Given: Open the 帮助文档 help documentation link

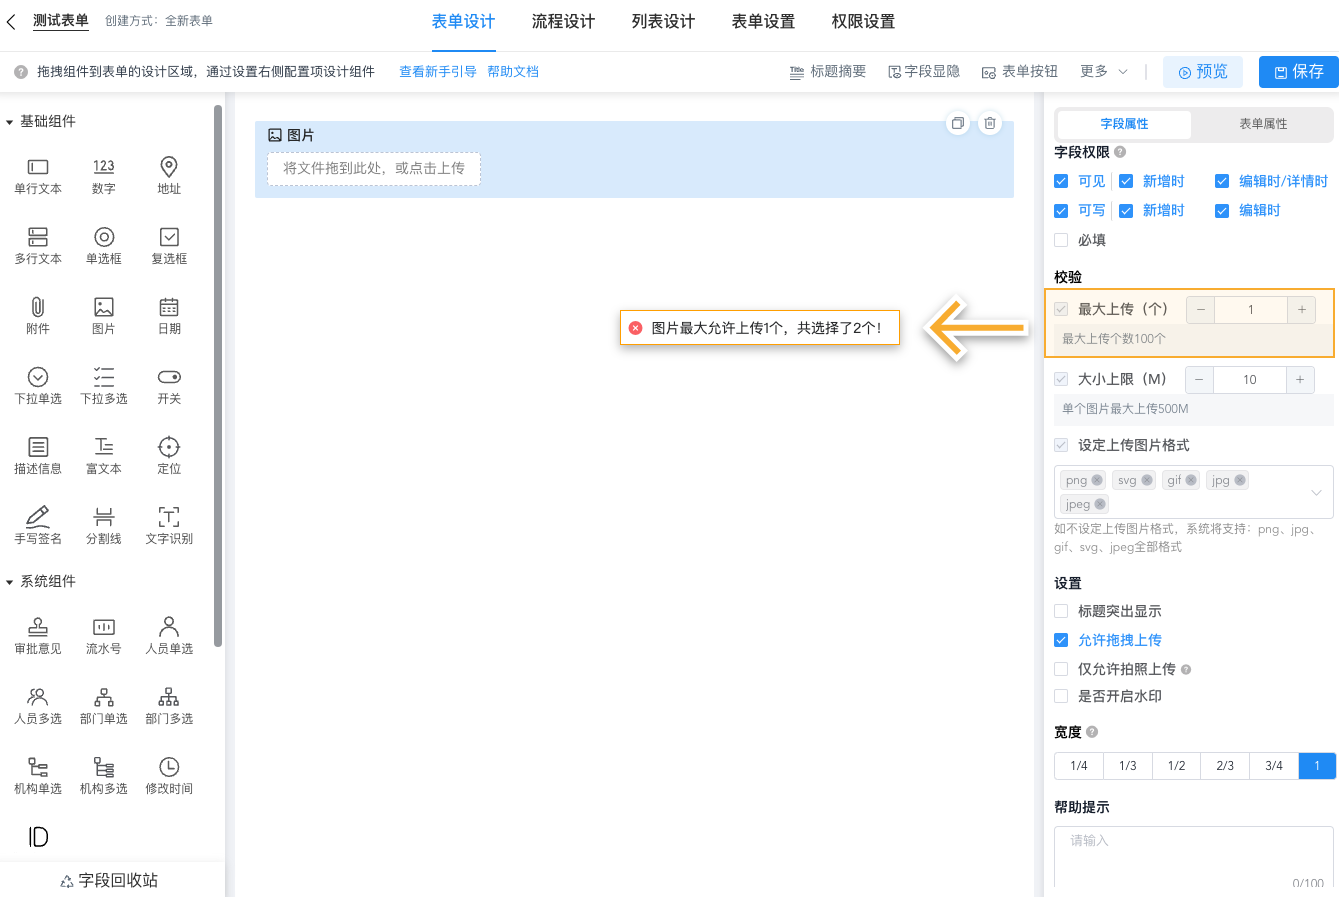Looking at the screenshot, I should (513, 71).
